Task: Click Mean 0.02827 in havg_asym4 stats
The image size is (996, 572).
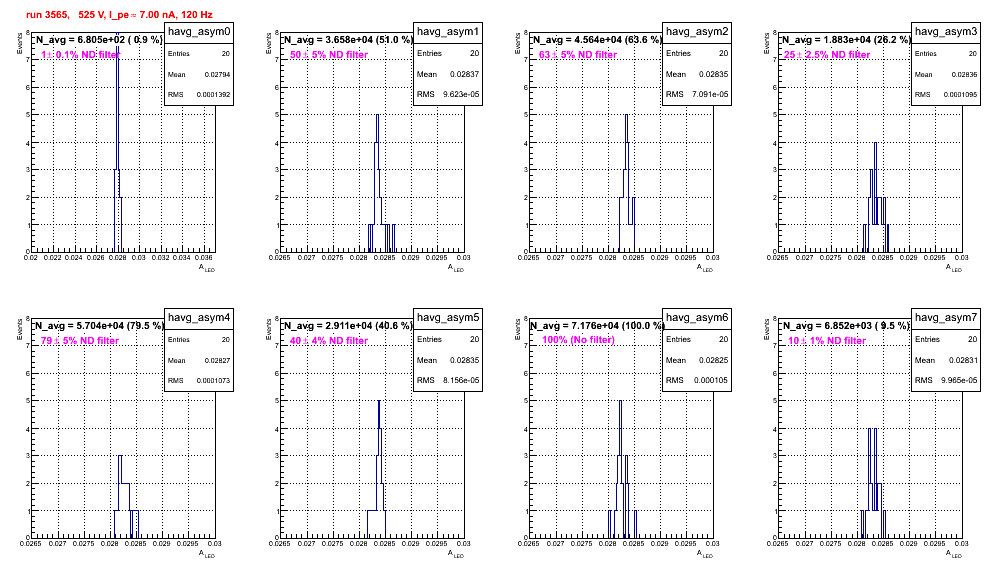Action: [199, 360]
